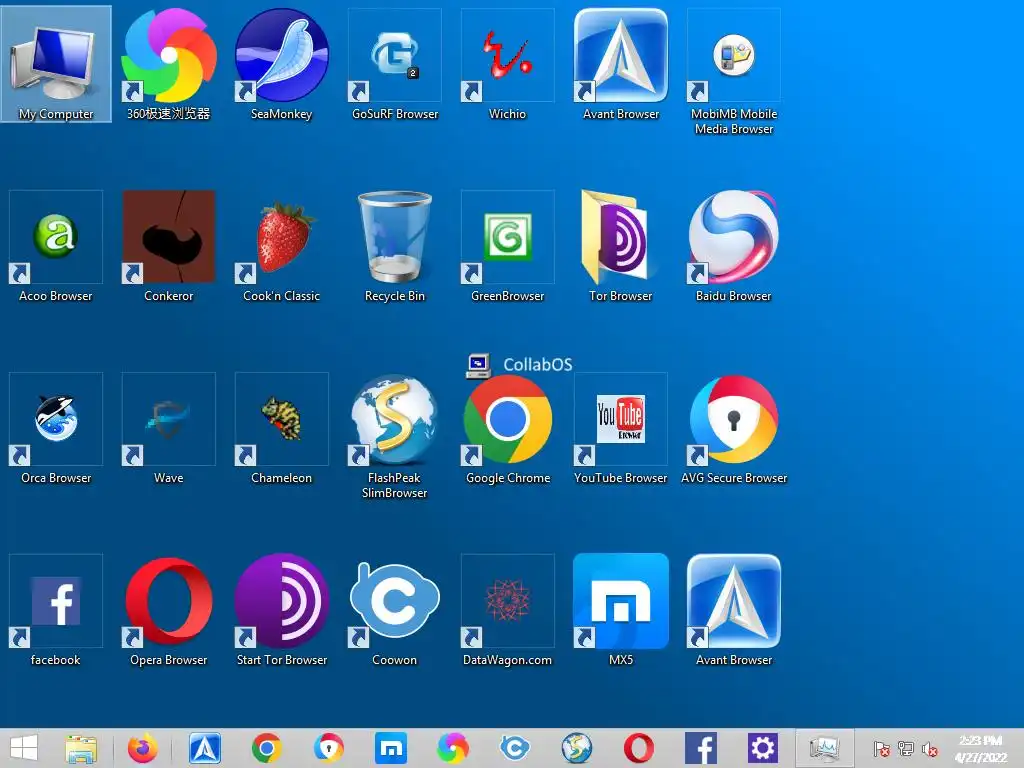Open File Explorer from the taskbar
Image resolution: width=1024 pixels, height=768 pixels.
coord(81,748)
